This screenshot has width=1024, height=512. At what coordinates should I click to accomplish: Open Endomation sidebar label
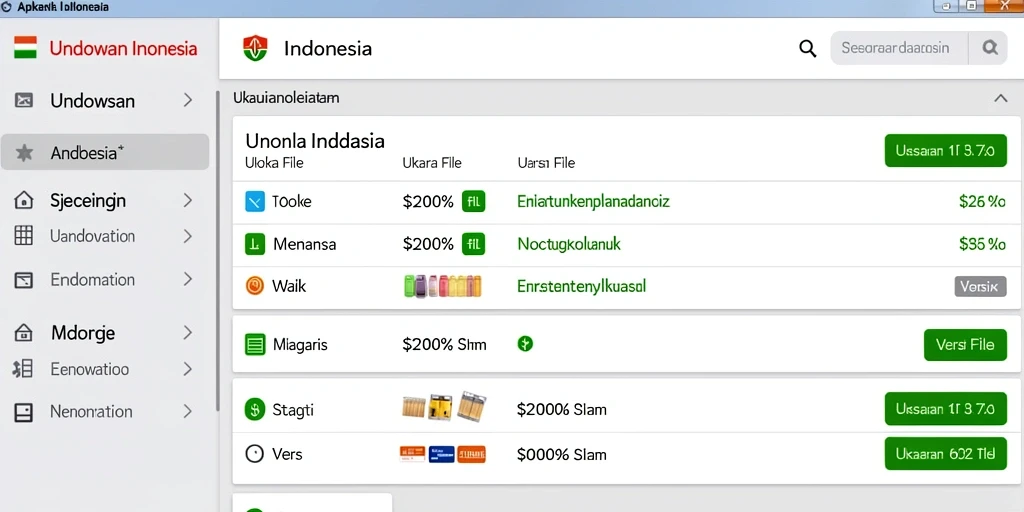(93, 280)
